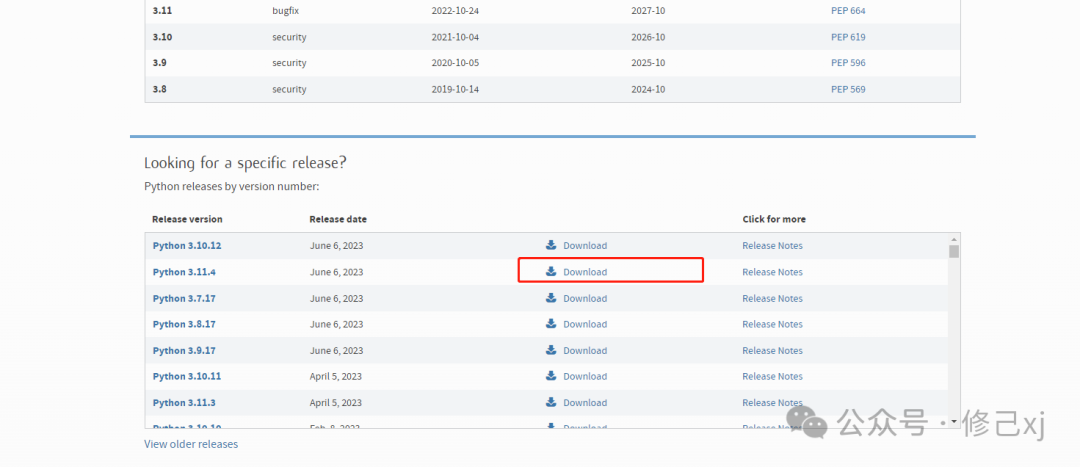Click Download text for Python 3.10.11
The width and height of the screenshot is (1080, 467).
tap(585, 376)
